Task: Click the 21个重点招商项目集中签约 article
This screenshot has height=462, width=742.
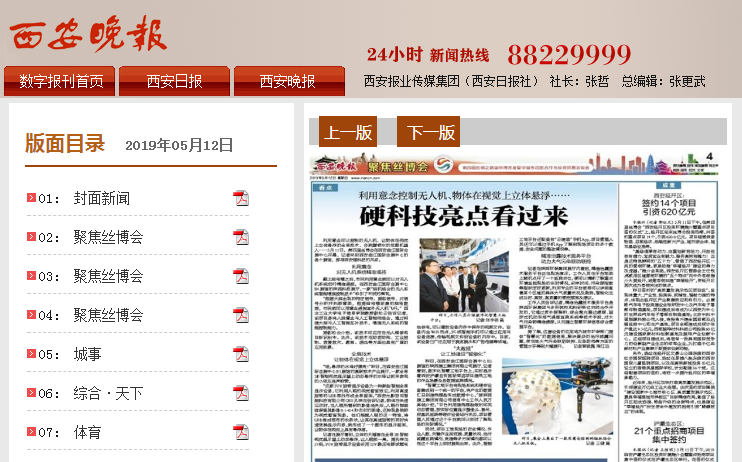Action: (x=663, y=435)
